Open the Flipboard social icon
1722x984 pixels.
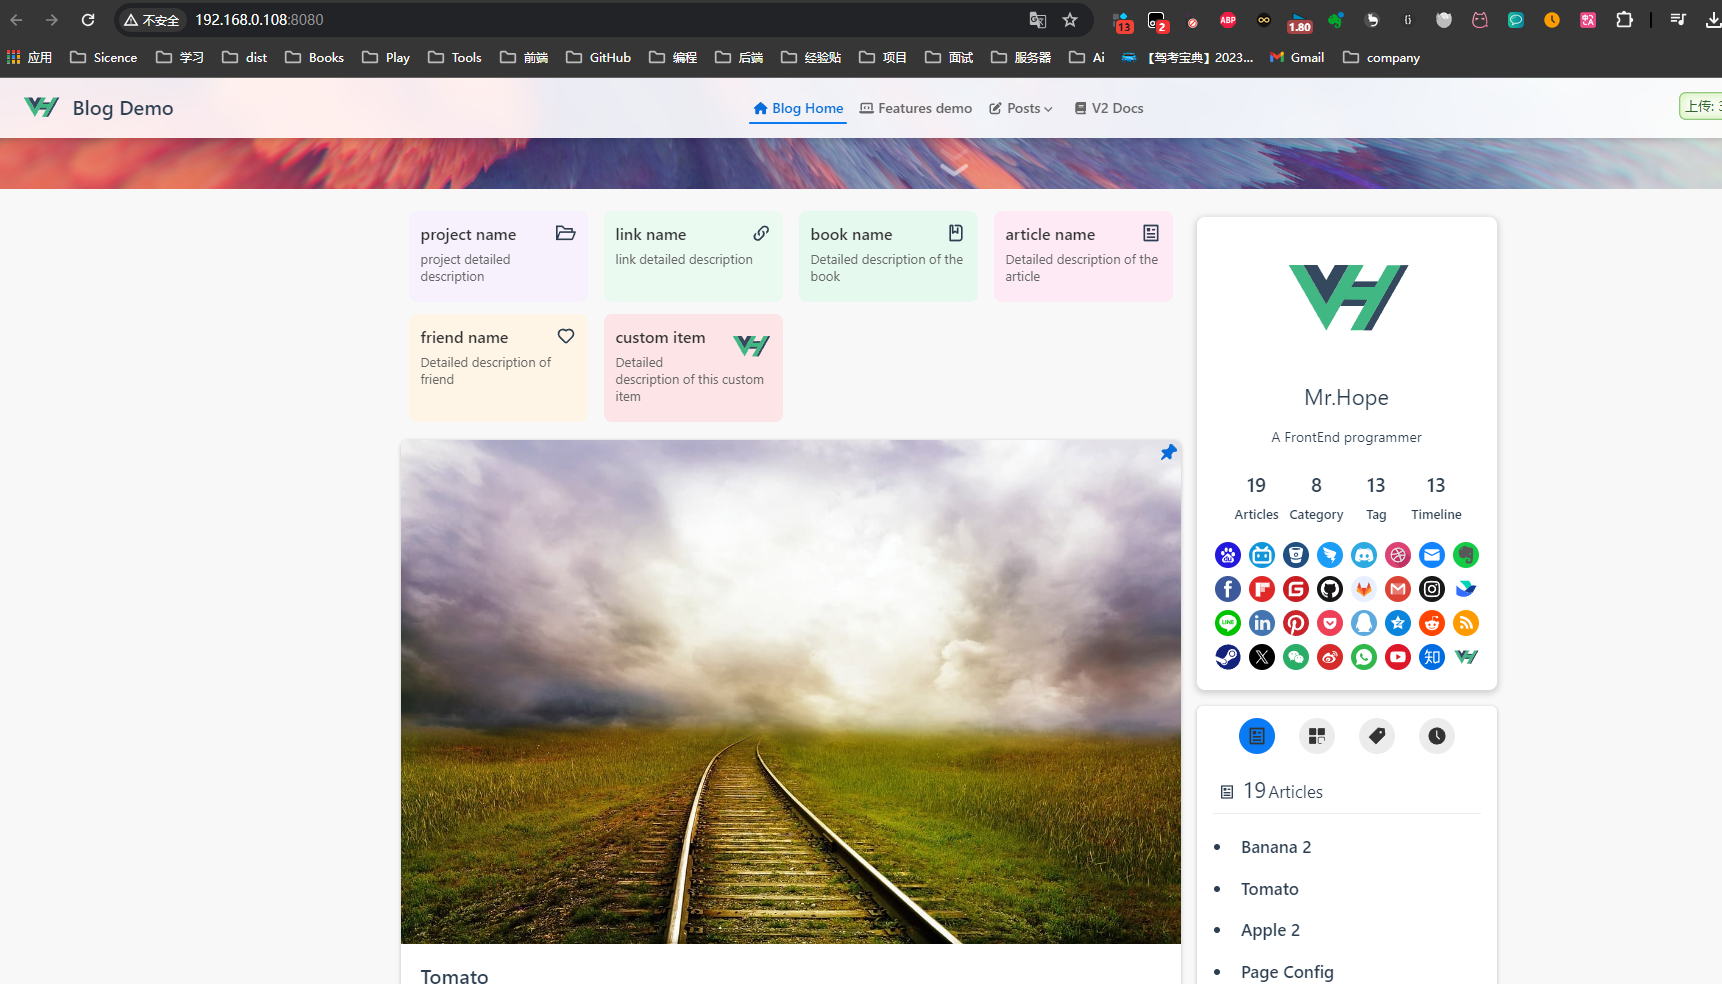[x=1262, y=589]
